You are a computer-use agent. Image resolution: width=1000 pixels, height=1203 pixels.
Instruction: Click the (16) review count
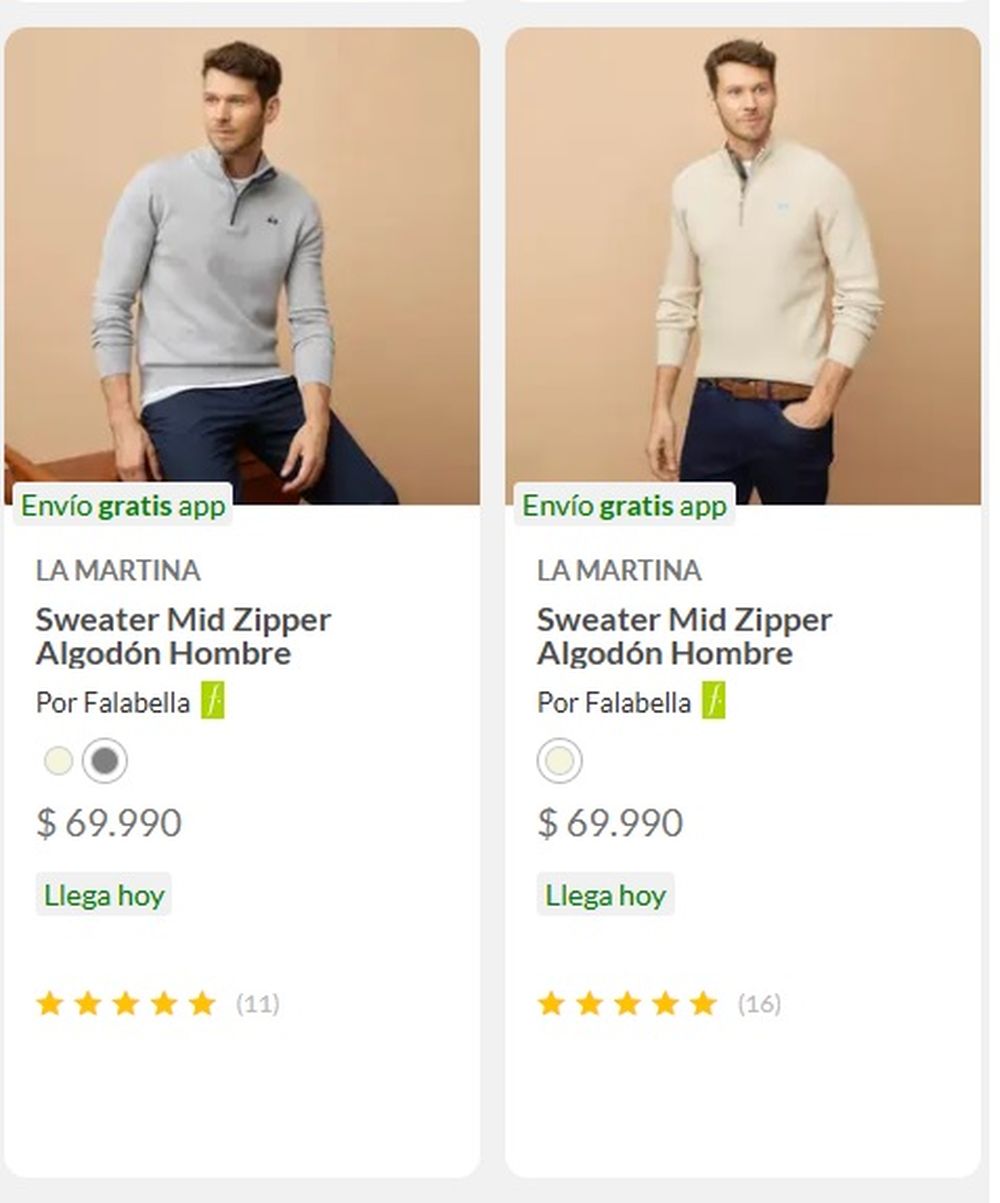pos(759,1003)
